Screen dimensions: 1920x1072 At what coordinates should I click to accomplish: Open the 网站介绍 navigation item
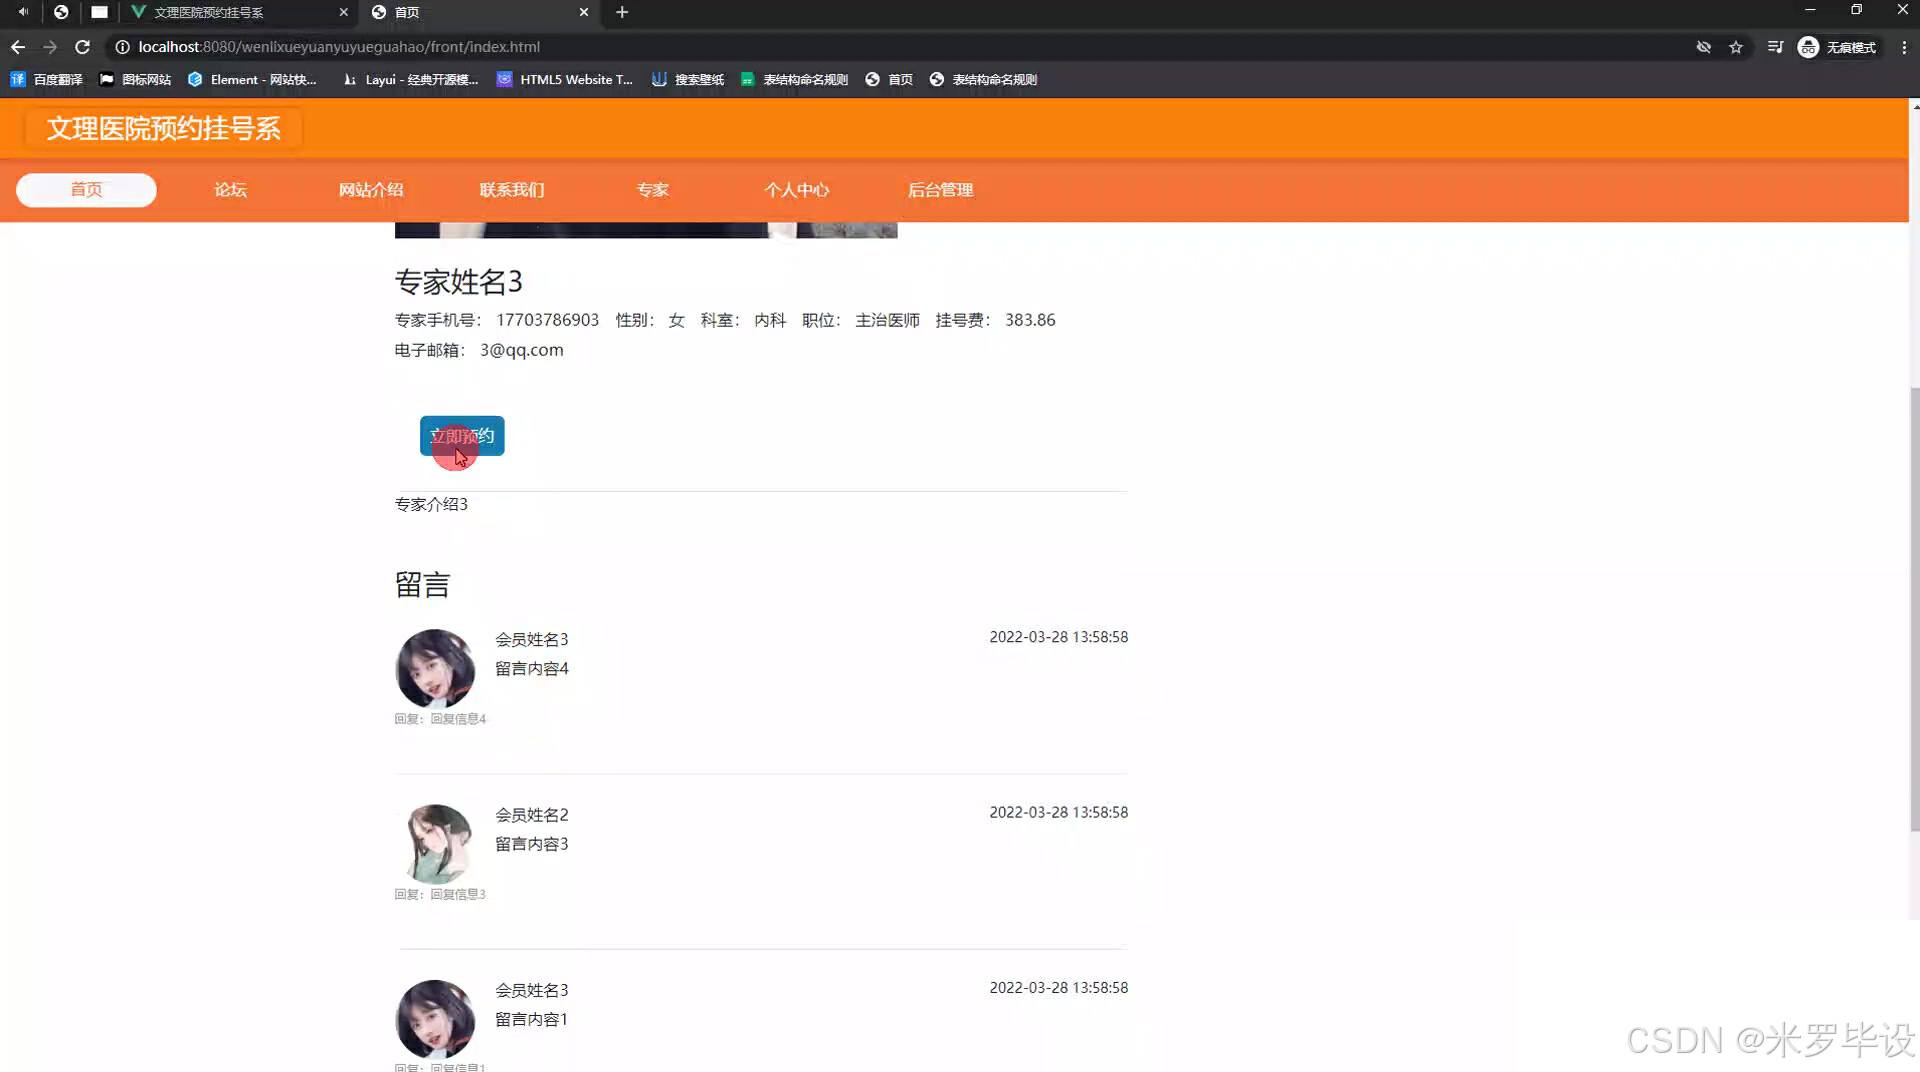(371, 190)
